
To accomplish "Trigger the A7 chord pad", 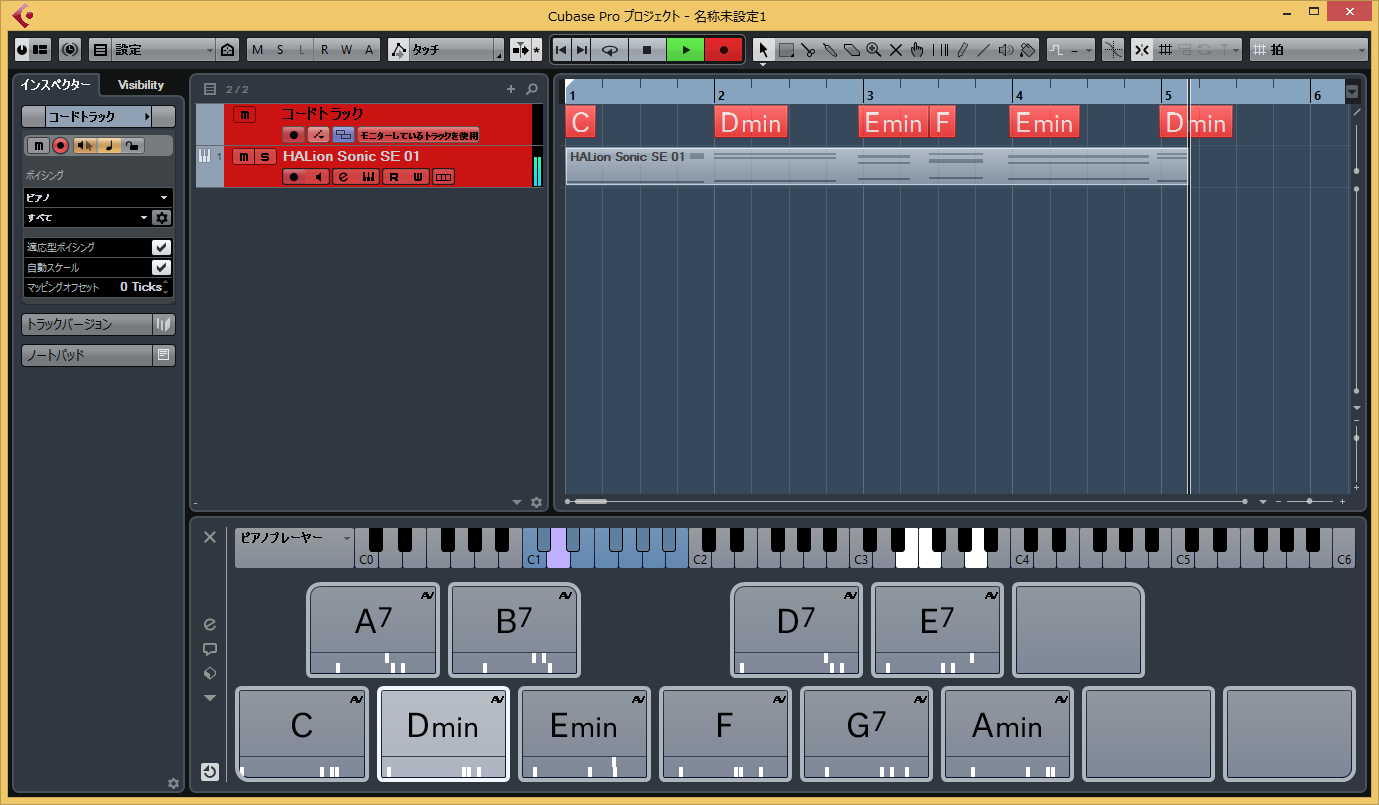I will point(373,631).
